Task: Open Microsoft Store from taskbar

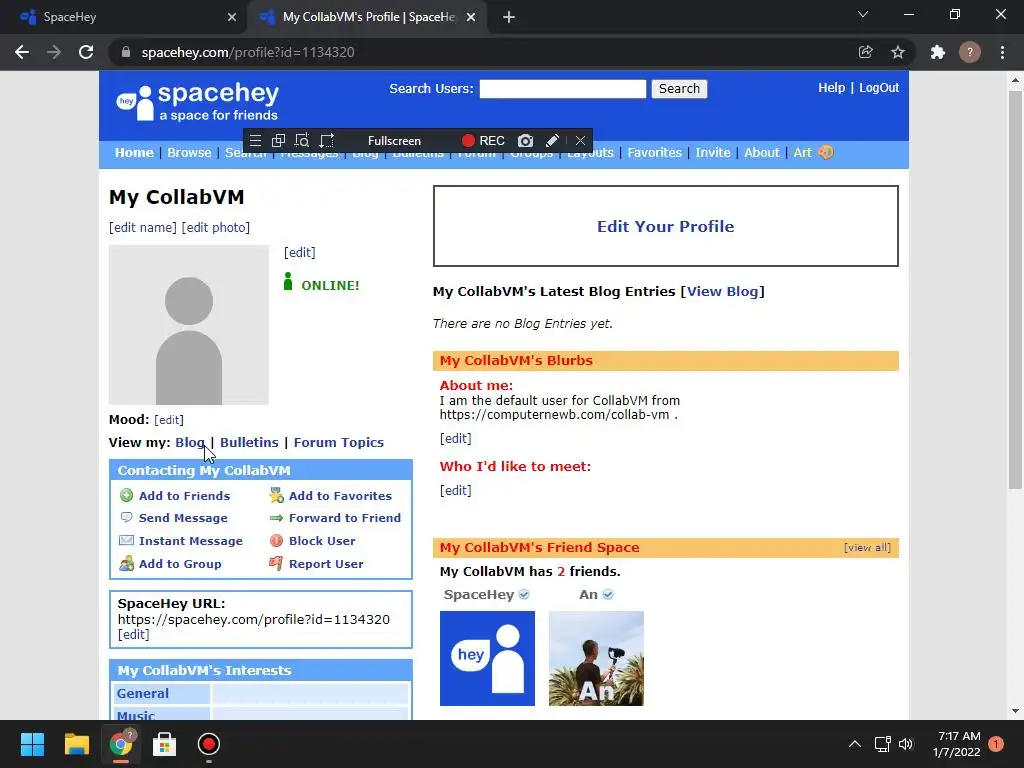Action: (x=164, y=744)
